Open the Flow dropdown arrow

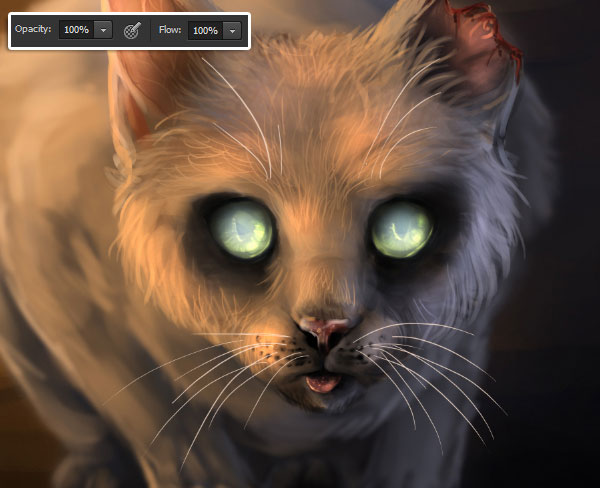(232, 31)
